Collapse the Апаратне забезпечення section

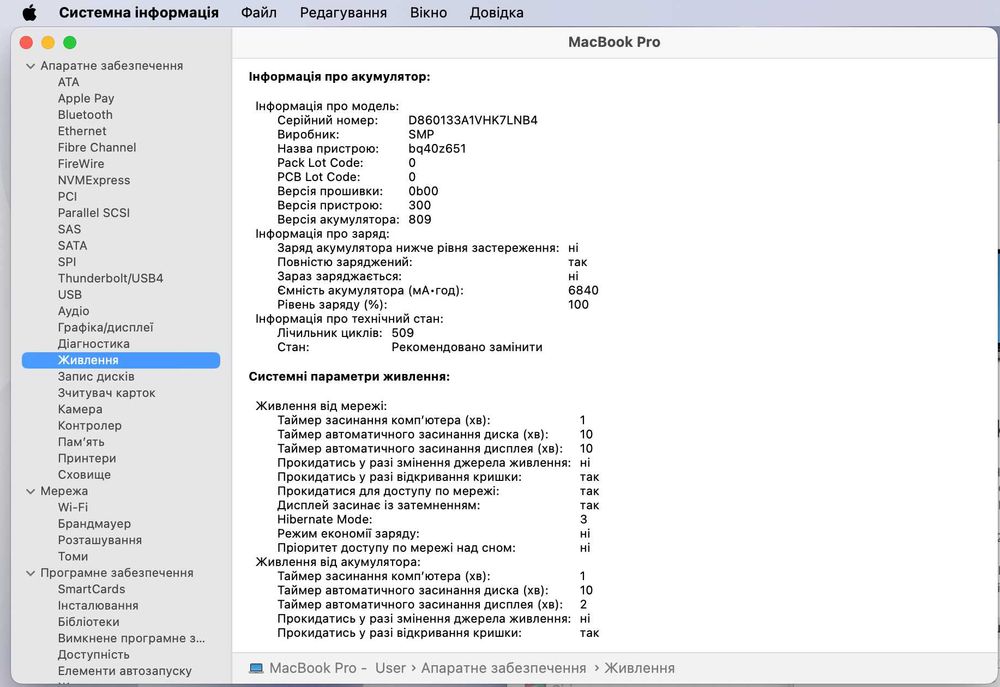(30, 66)
